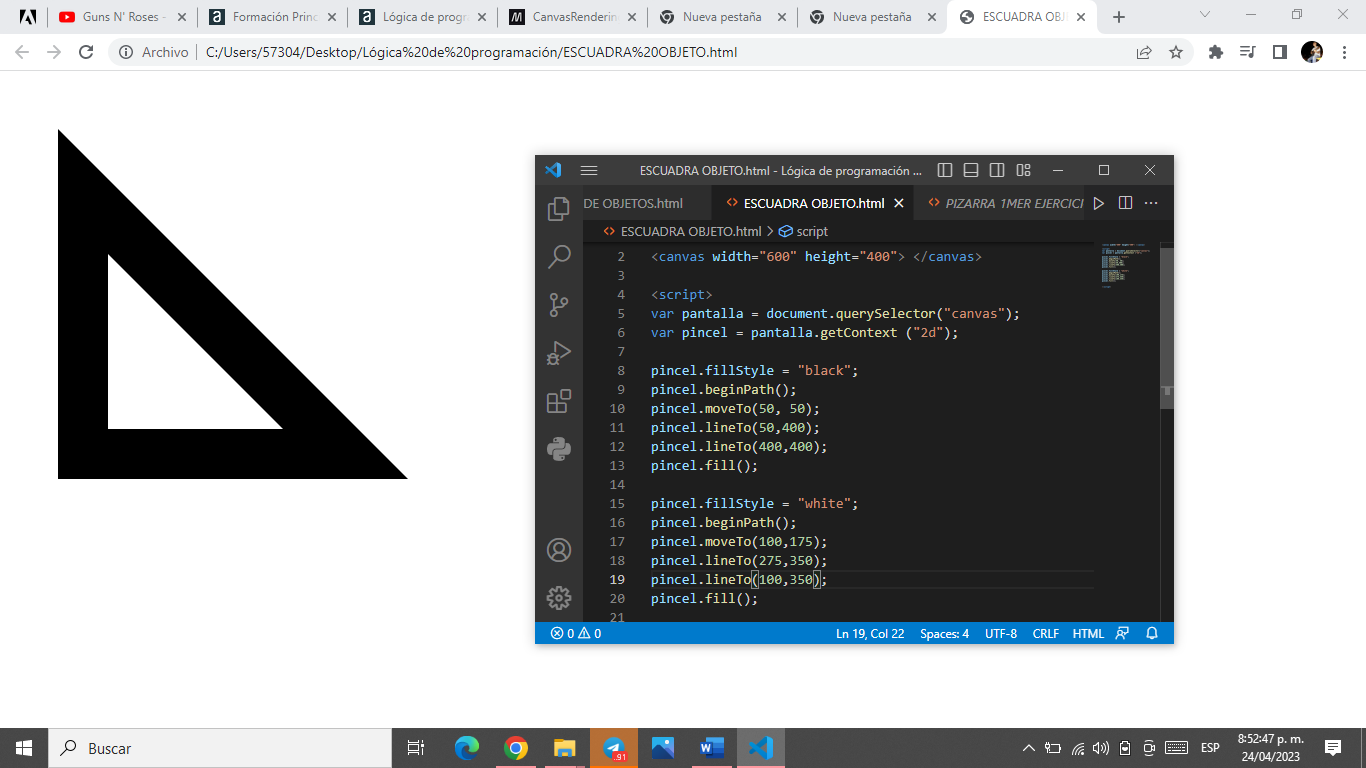Split the VS Code editor to the right

click(1125, 203)
